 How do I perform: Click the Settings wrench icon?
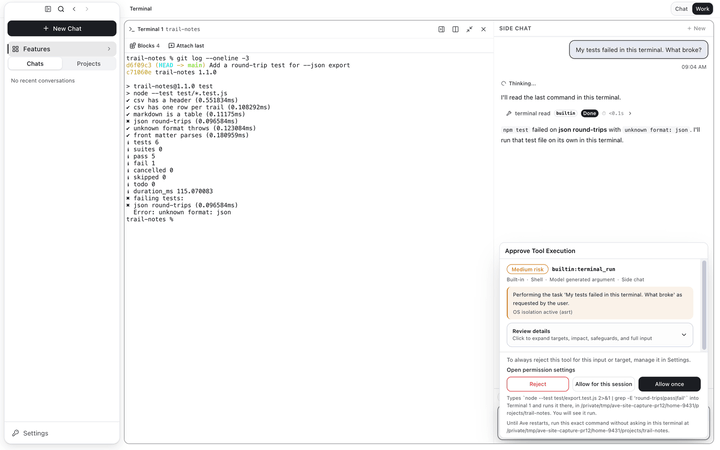[x=16, y=433]
